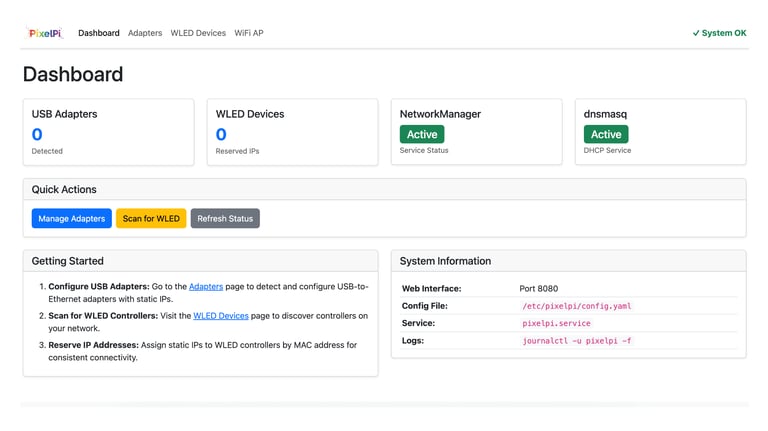Screen dimensions: 768x431
Task: Follow the Adapters link in Getting Started
Action: pos(206,287)
